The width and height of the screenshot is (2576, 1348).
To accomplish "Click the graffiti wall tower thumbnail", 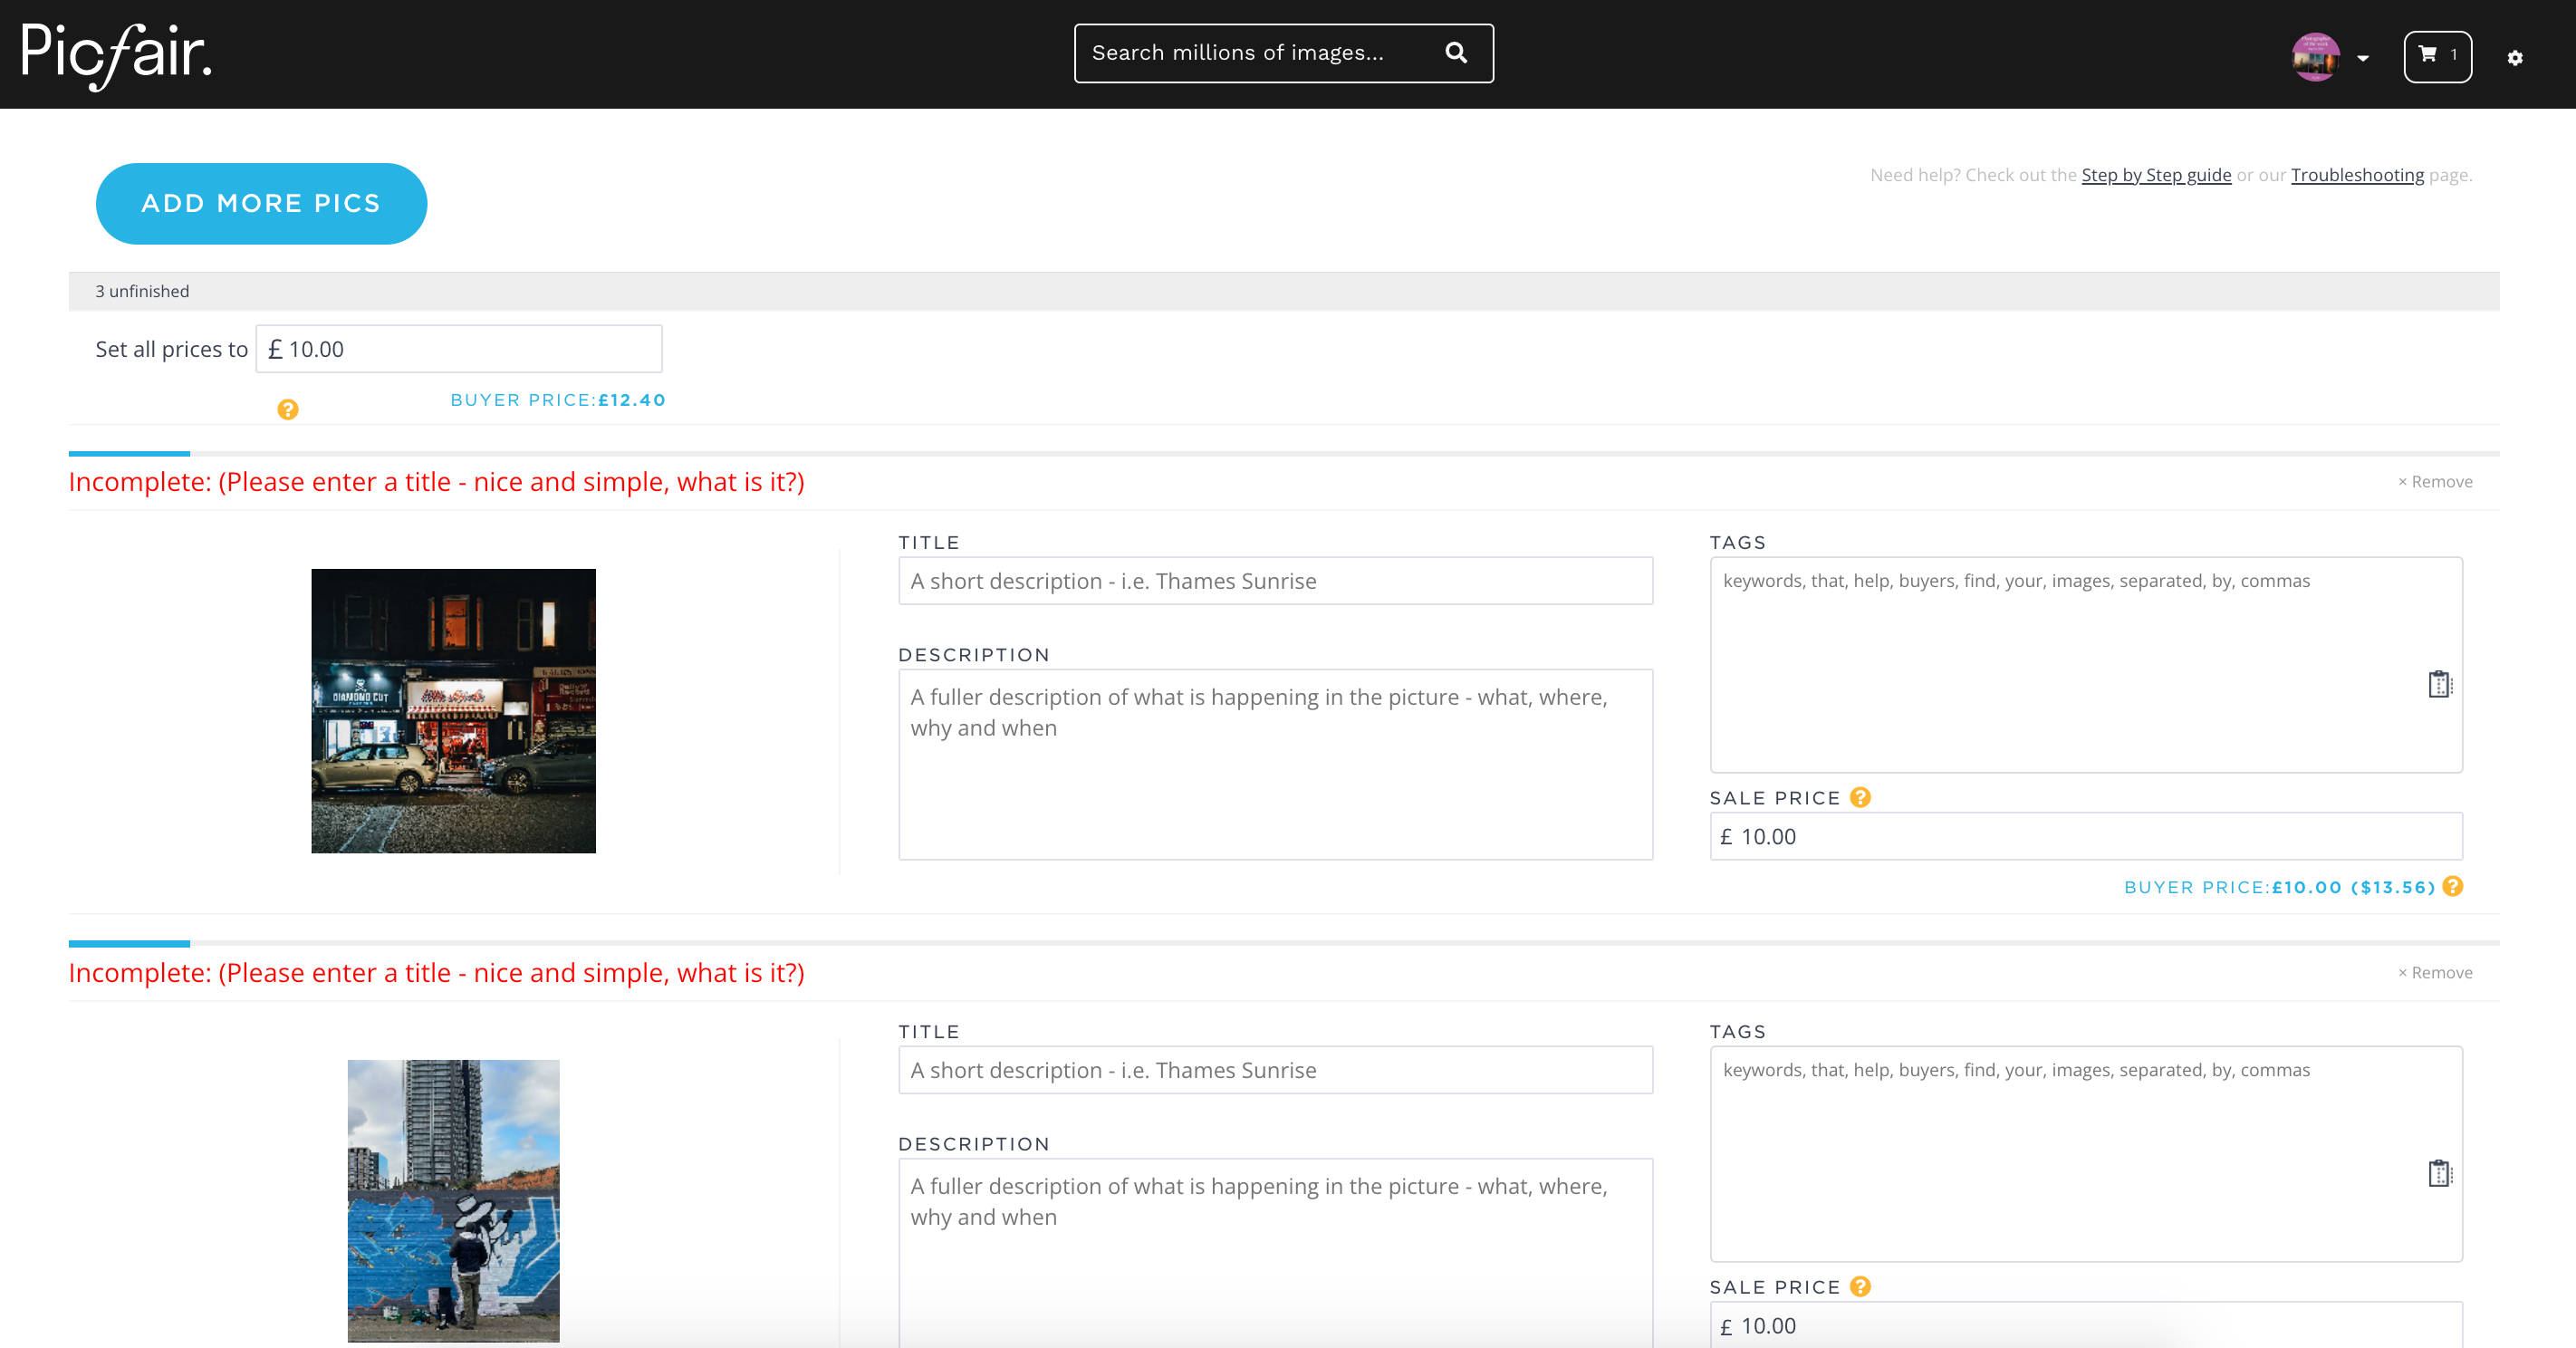I will 453,1201.
